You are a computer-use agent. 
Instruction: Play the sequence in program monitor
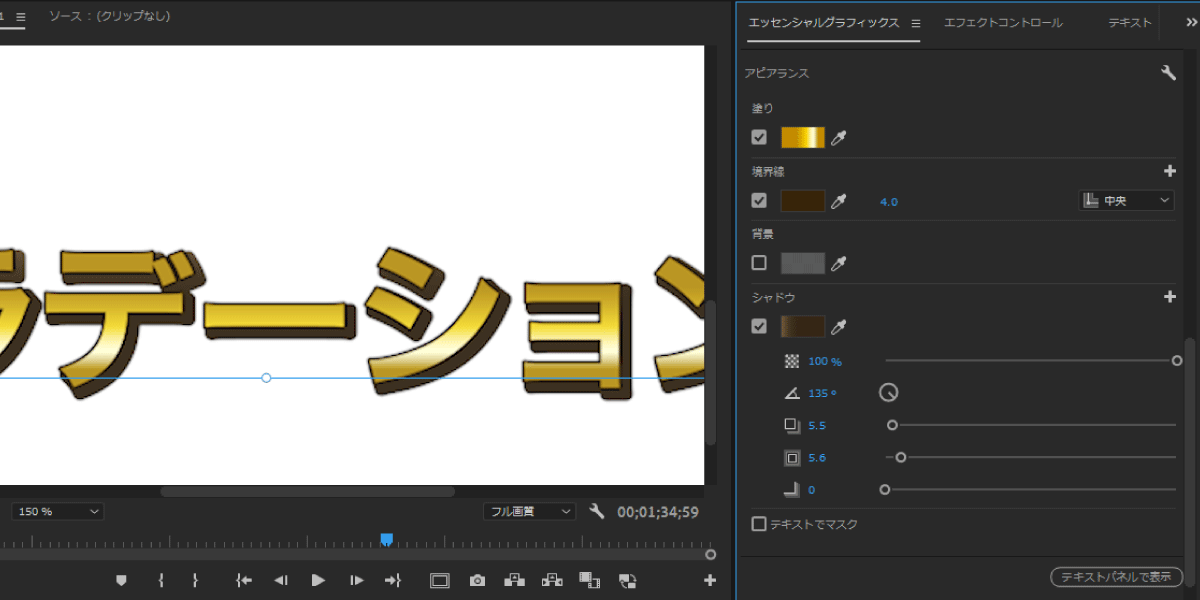(318, 579)
